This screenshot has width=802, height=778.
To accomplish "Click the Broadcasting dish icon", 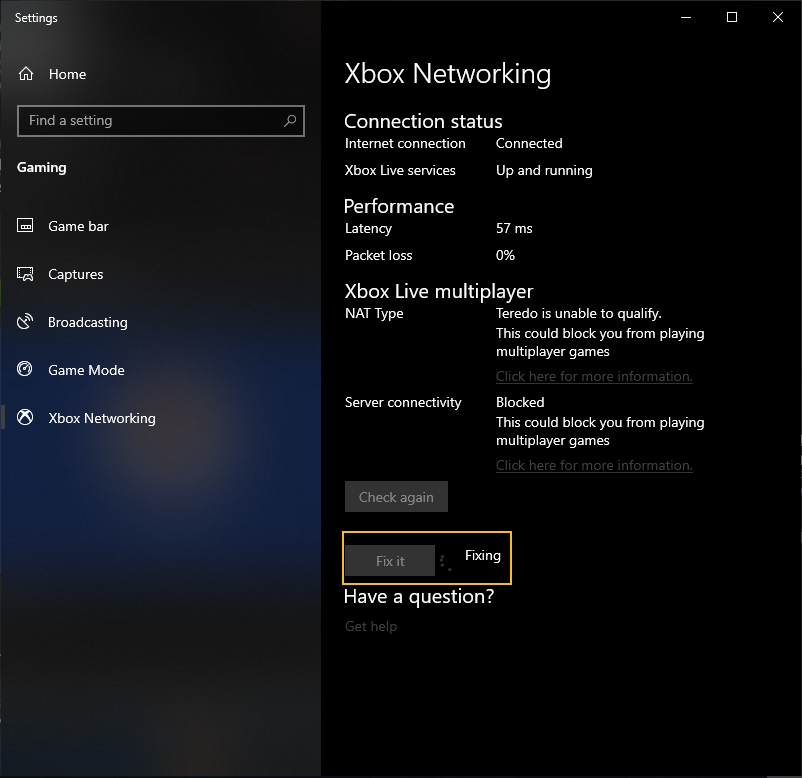I will [x=25, y=322].
